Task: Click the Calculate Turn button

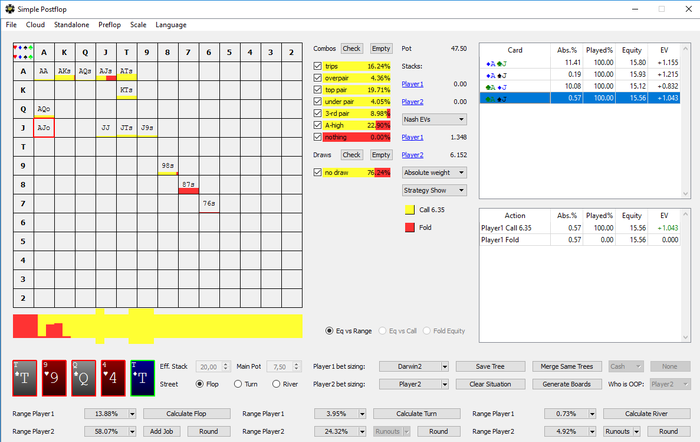Action: tap(417, 413)
